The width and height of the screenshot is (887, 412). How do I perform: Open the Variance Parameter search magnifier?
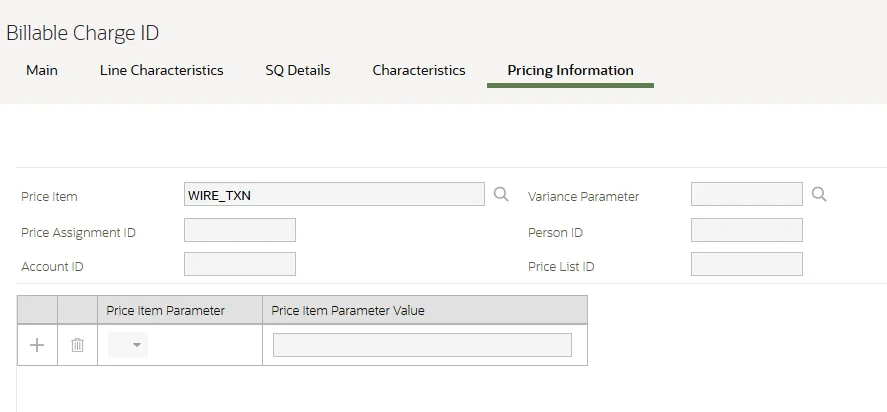pyautogui.click(x=819, y=195)
